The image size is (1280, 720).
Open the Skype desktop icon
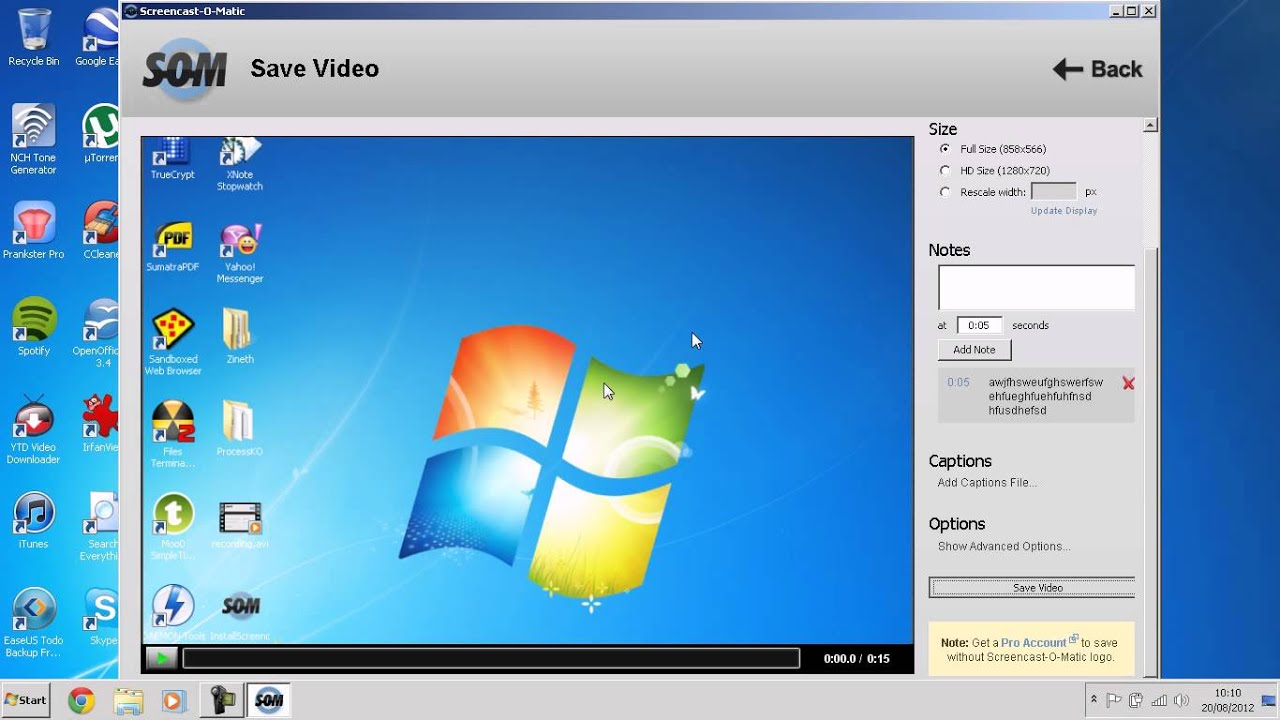tap(102, 617)
